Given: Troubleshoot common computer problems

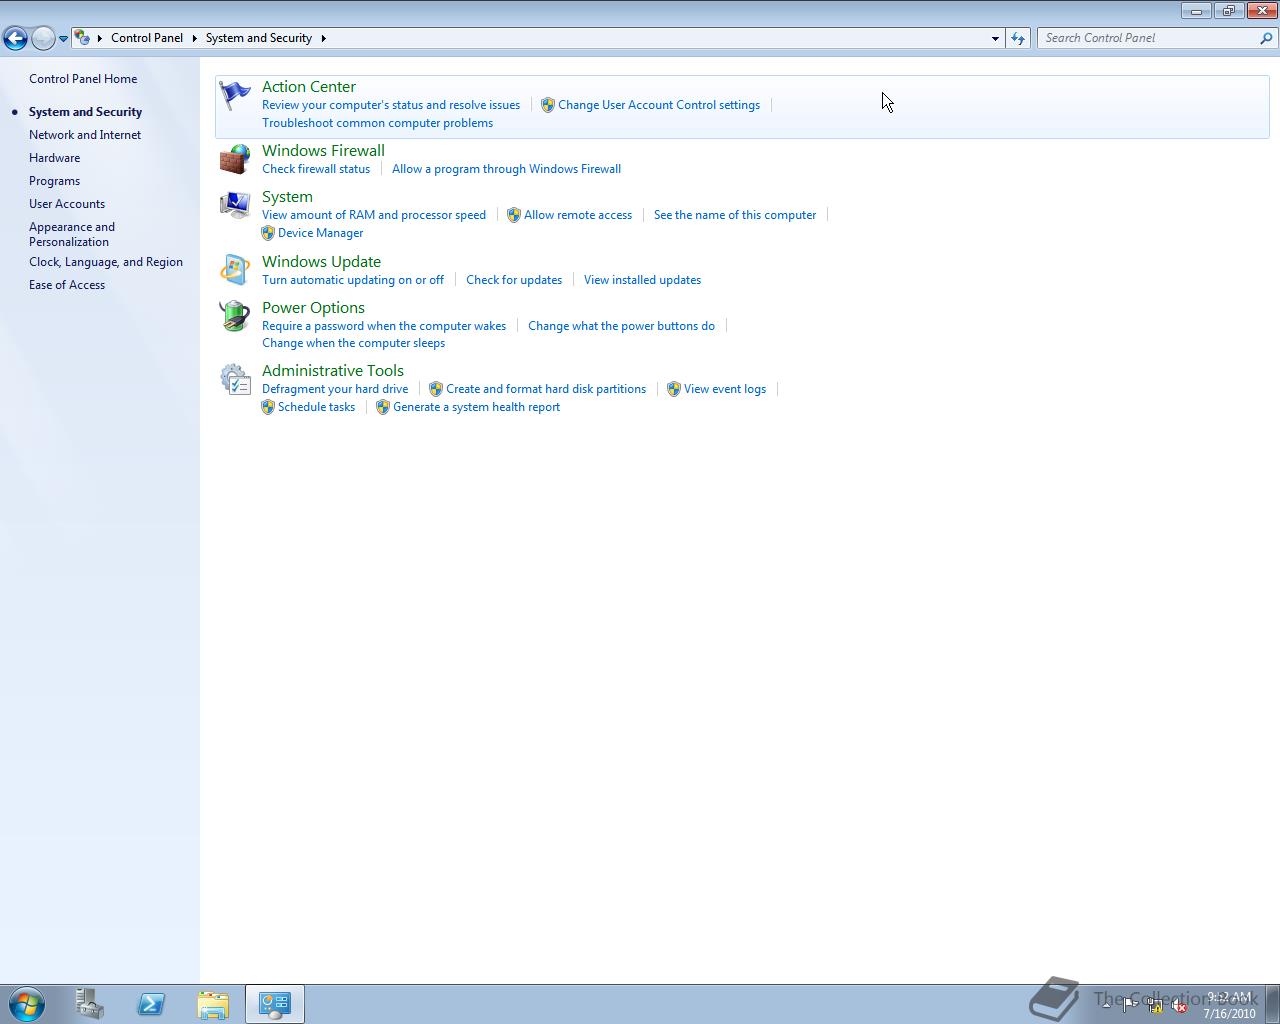Looking at the screenshot, I should (x=377, y=123).
